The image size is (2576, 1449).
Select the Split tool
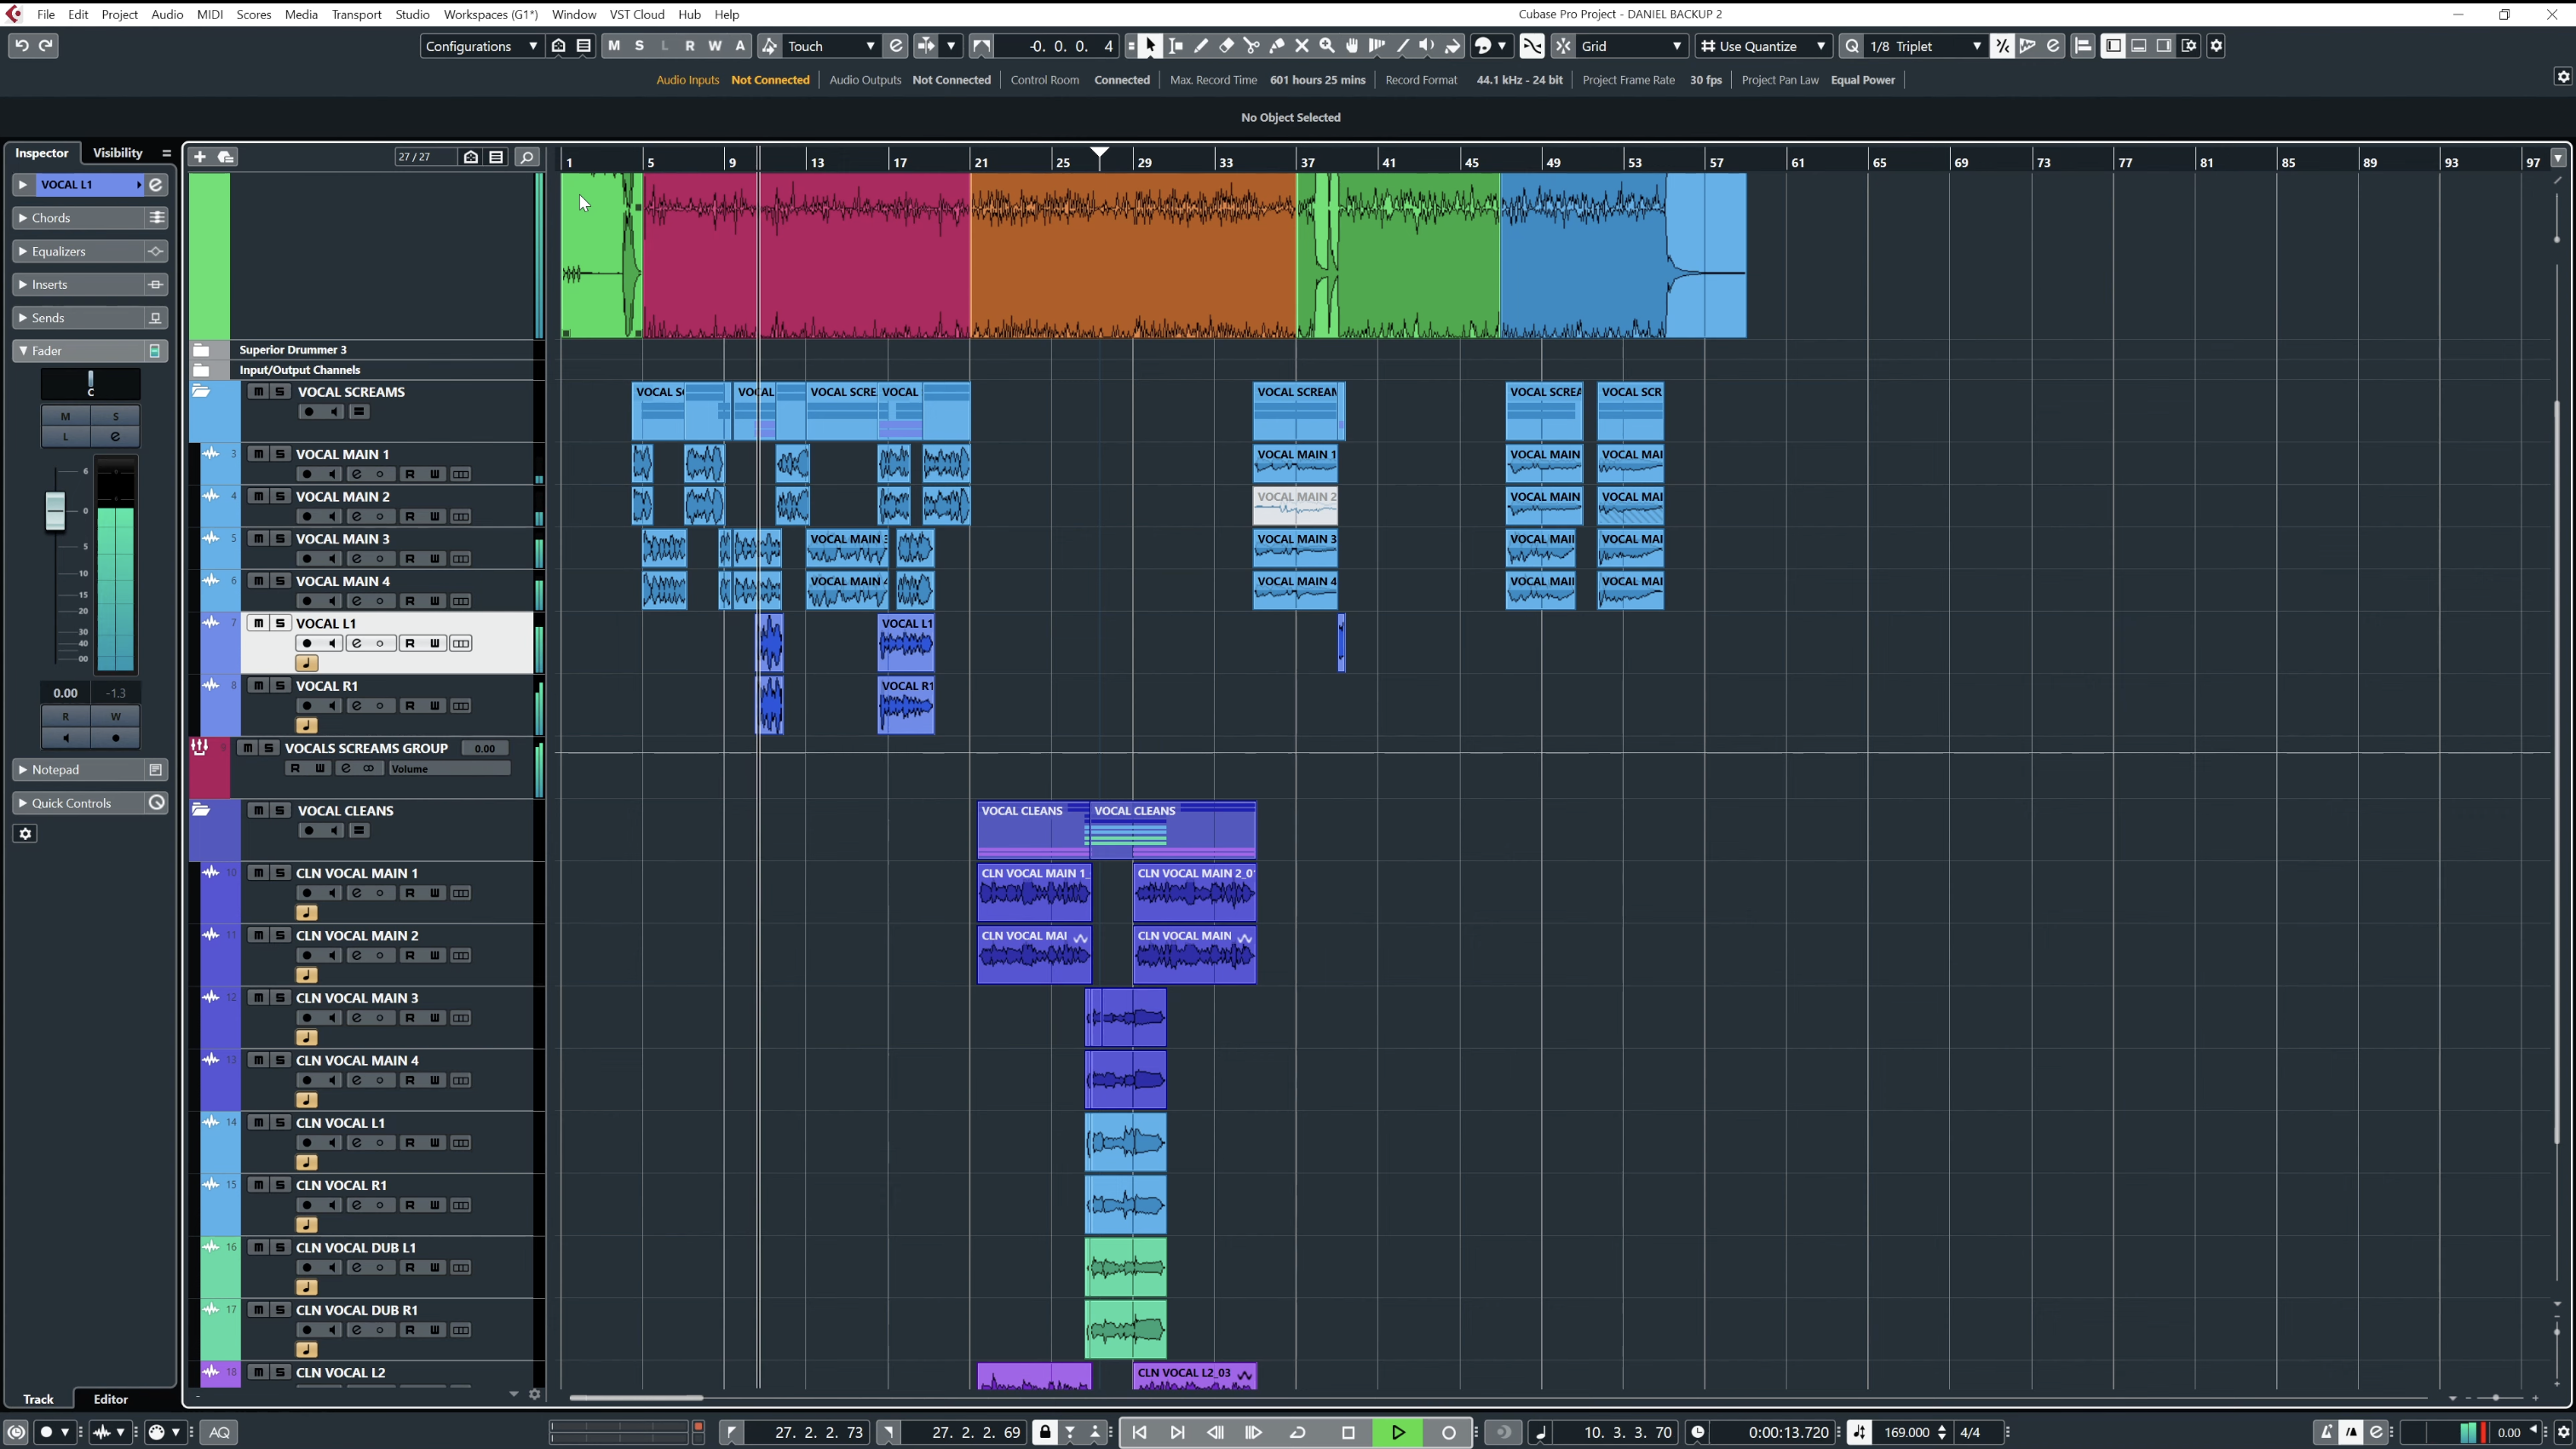coord(1252,46)
